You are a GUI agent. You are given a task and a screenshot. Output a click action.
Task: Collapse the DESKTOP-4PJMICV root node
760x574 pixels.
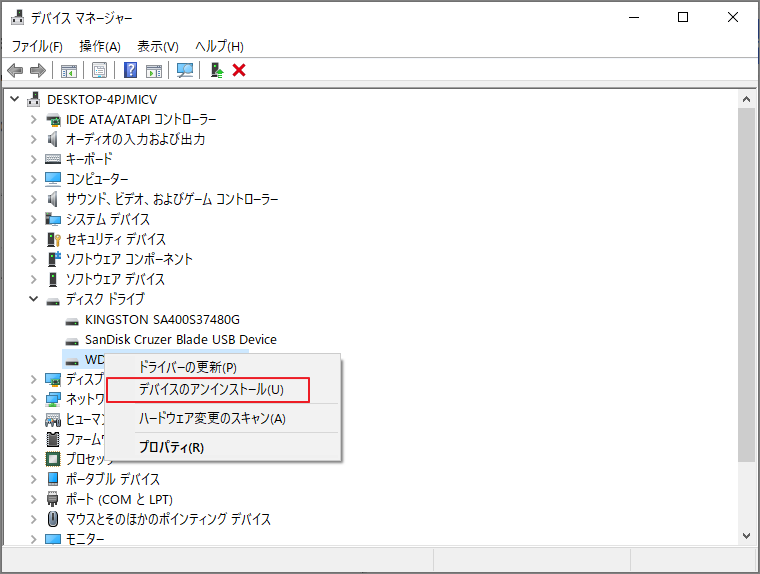tap(15, 99)
